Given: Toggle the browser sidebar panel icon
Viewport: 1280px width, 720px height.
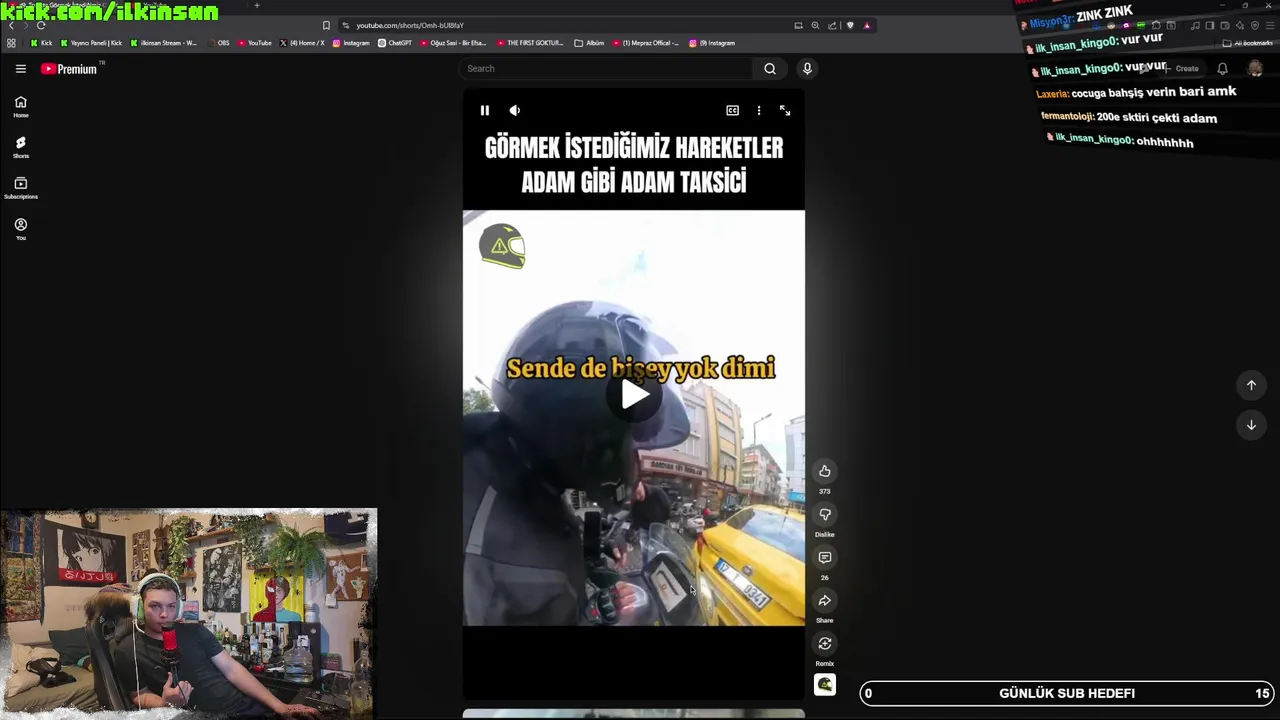Looking at the screenshot, I should click(1210, 25).
